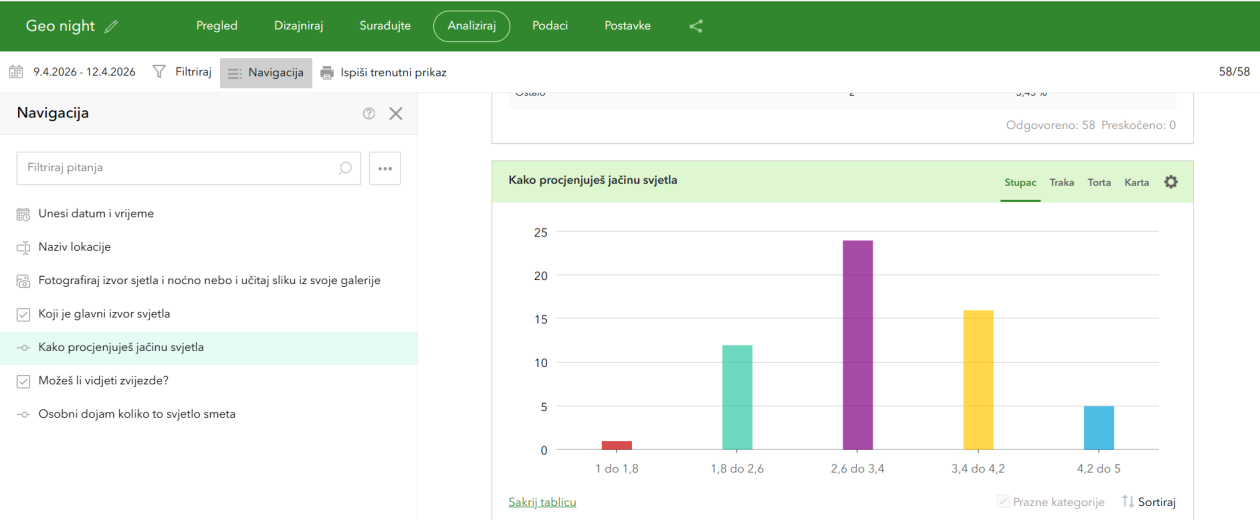This screenshot has height=520, width=1260.
Task: Open the three-dots more options button
Action: pos(385,168)
